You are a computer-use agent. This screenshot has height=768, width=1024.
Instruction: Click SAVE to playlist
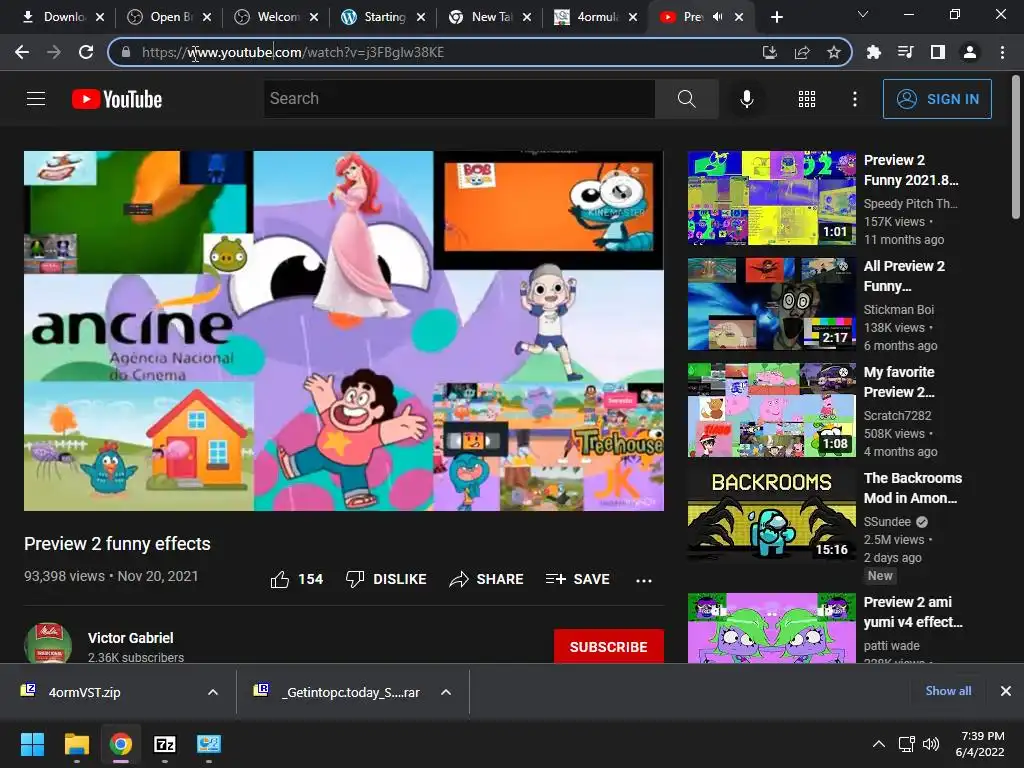click(578, 579)
